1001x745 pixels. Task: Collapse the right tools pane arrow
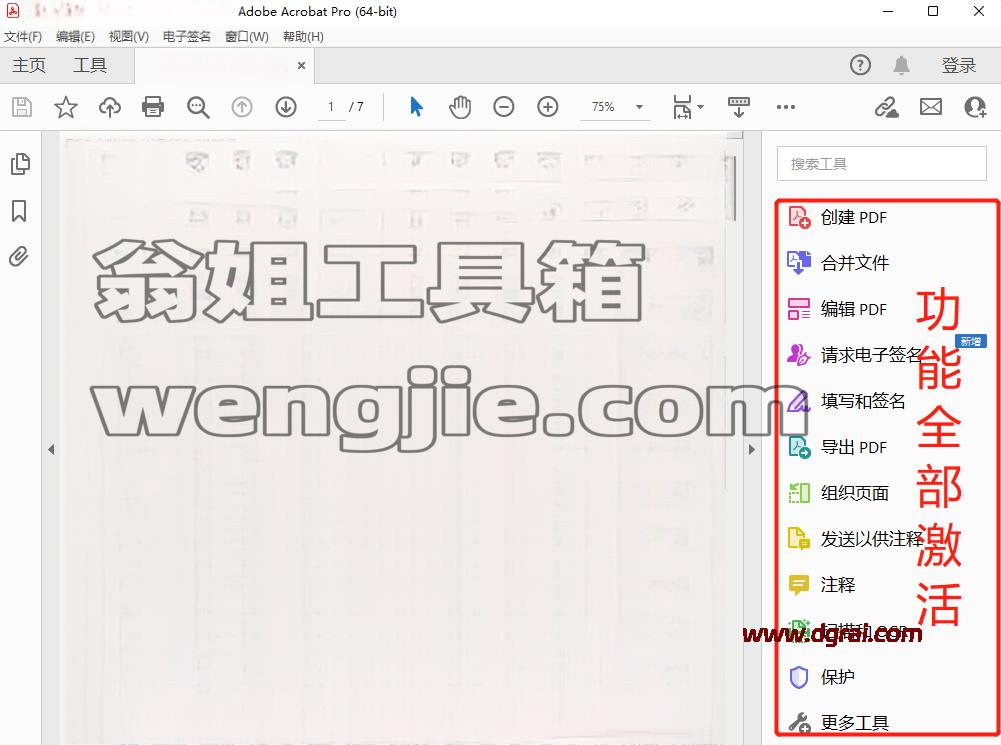(x=751, y=449)
